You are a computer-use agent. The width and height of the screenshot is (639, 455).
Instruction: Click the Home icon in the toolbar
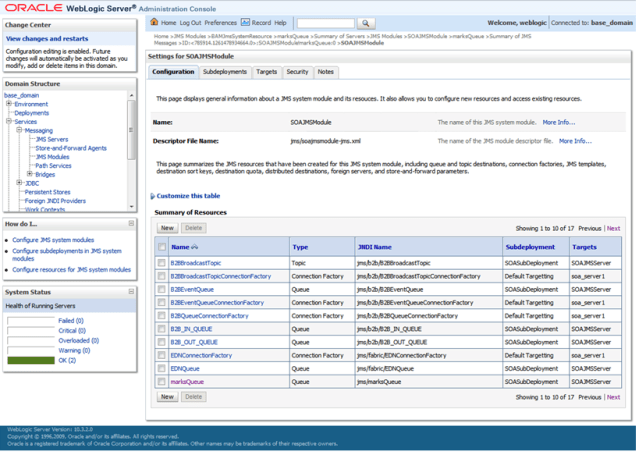click(155, 22)
